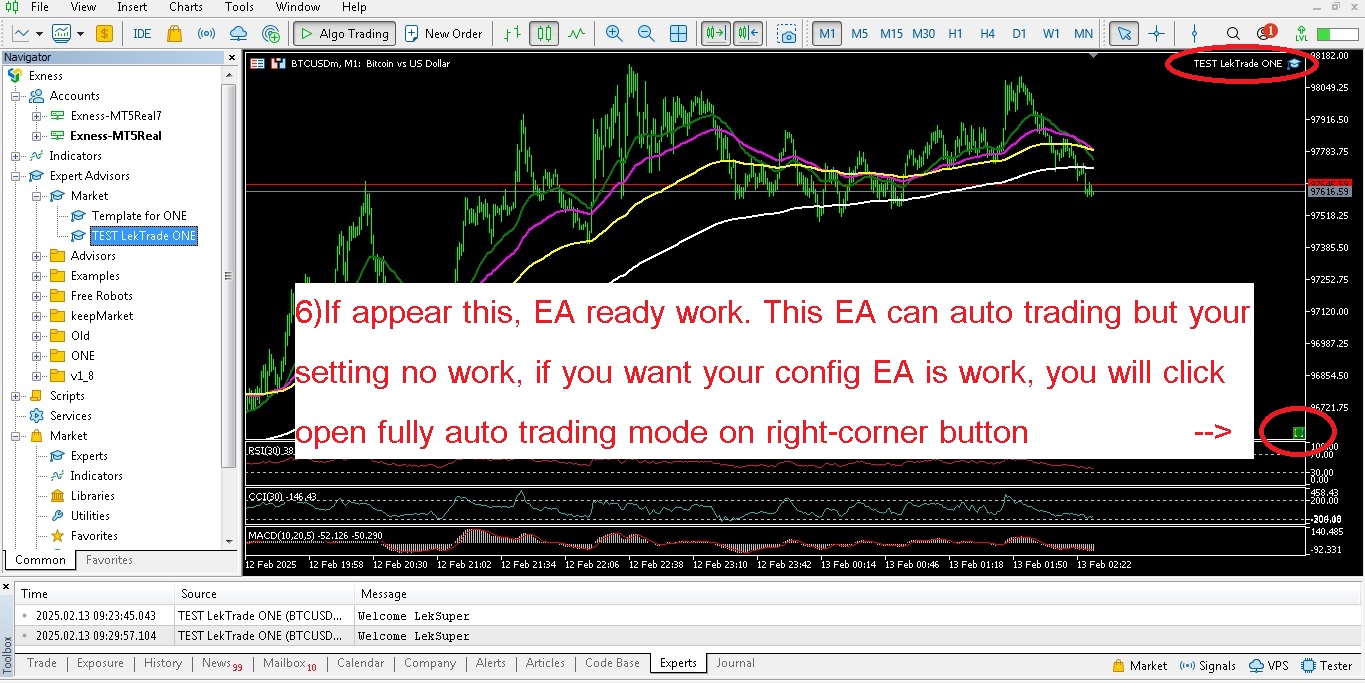The height and width of the screenshot is (683, 1365).
Task: Zoom out of the chart
Action: pos(646,33)
